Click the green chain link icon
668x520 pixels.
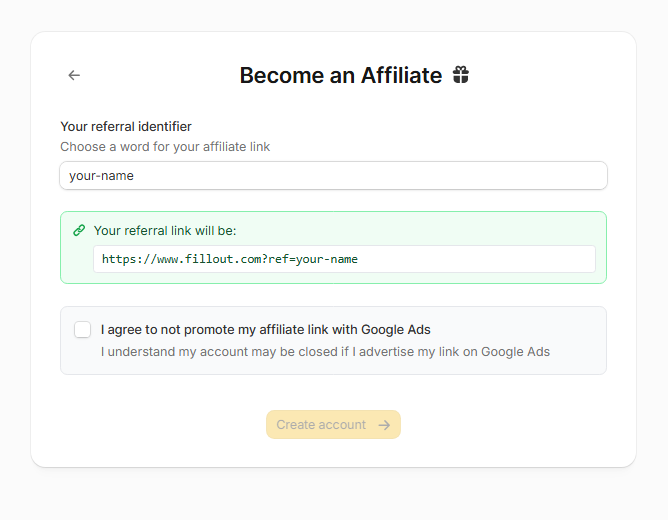point(79,230)
